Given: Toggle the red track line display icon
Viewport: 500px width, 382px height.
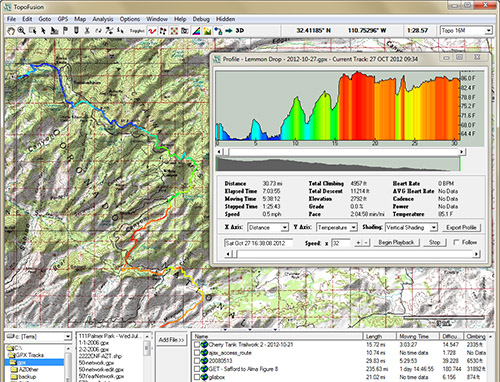Looking at the screenshot, I should point(152,31).
